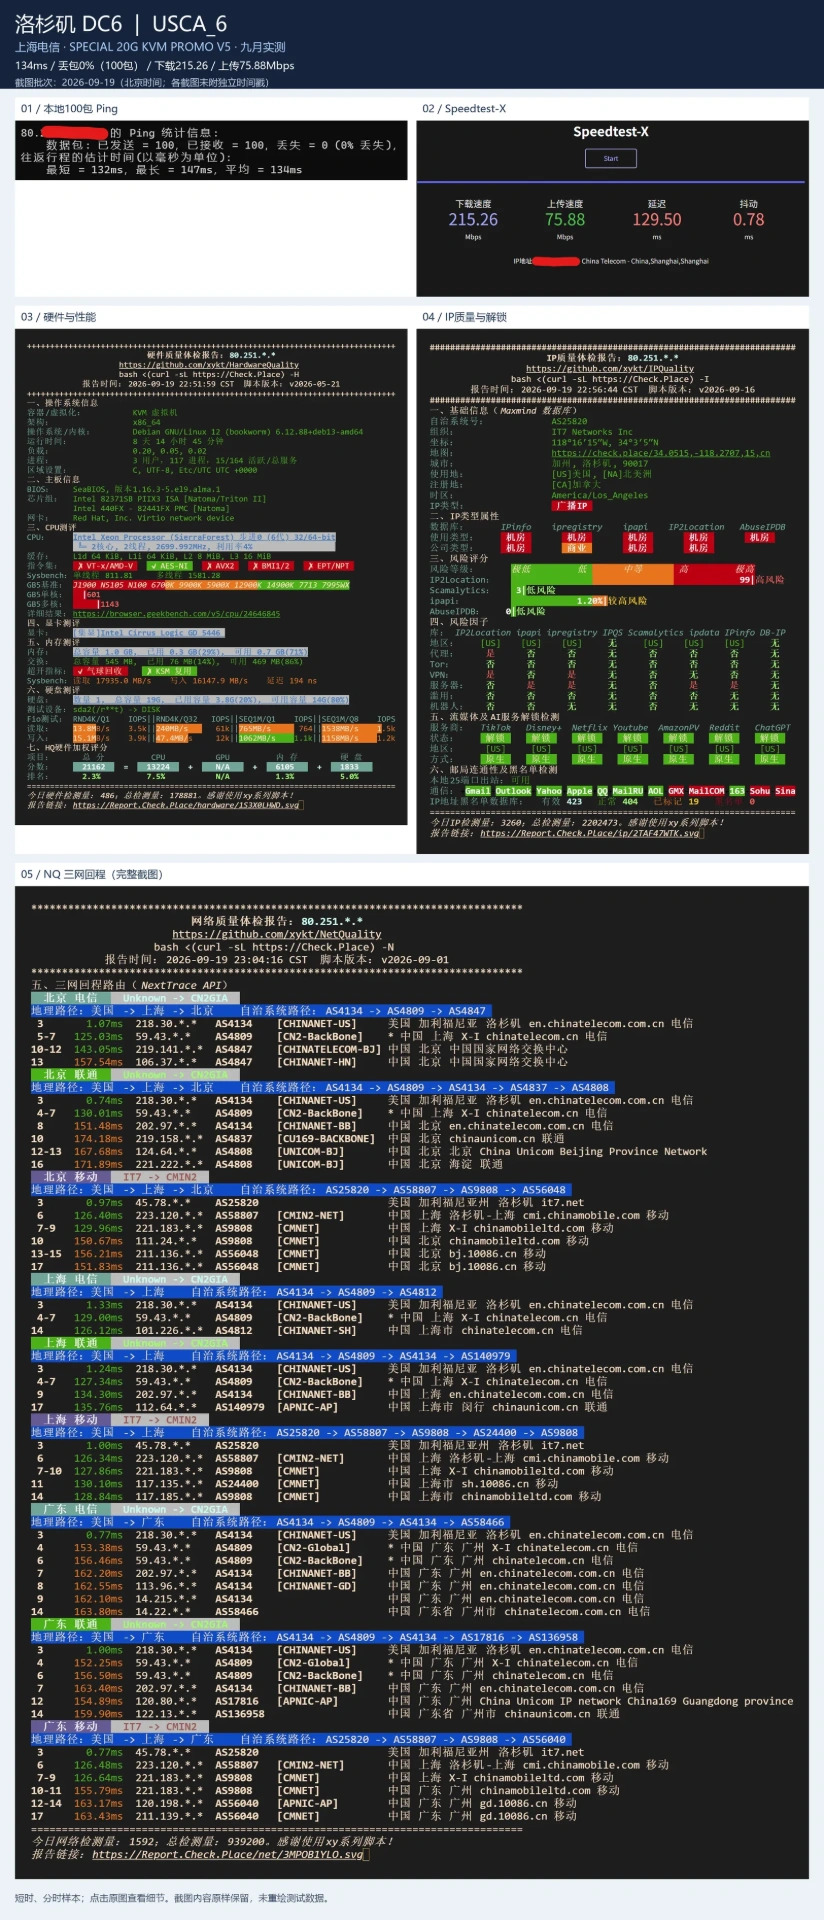
Task: Open the xykt/NetQuality GitHub link
Action: [x=277, y=934]
